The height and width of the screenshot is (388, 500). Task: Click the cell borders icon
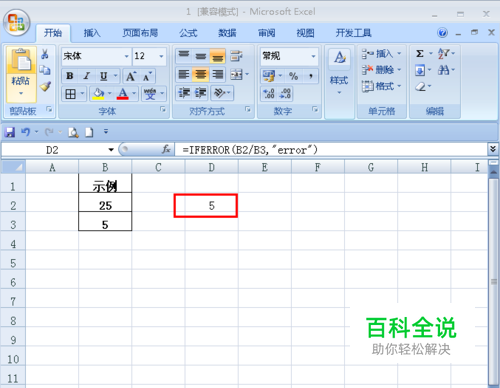pos(71,94)
